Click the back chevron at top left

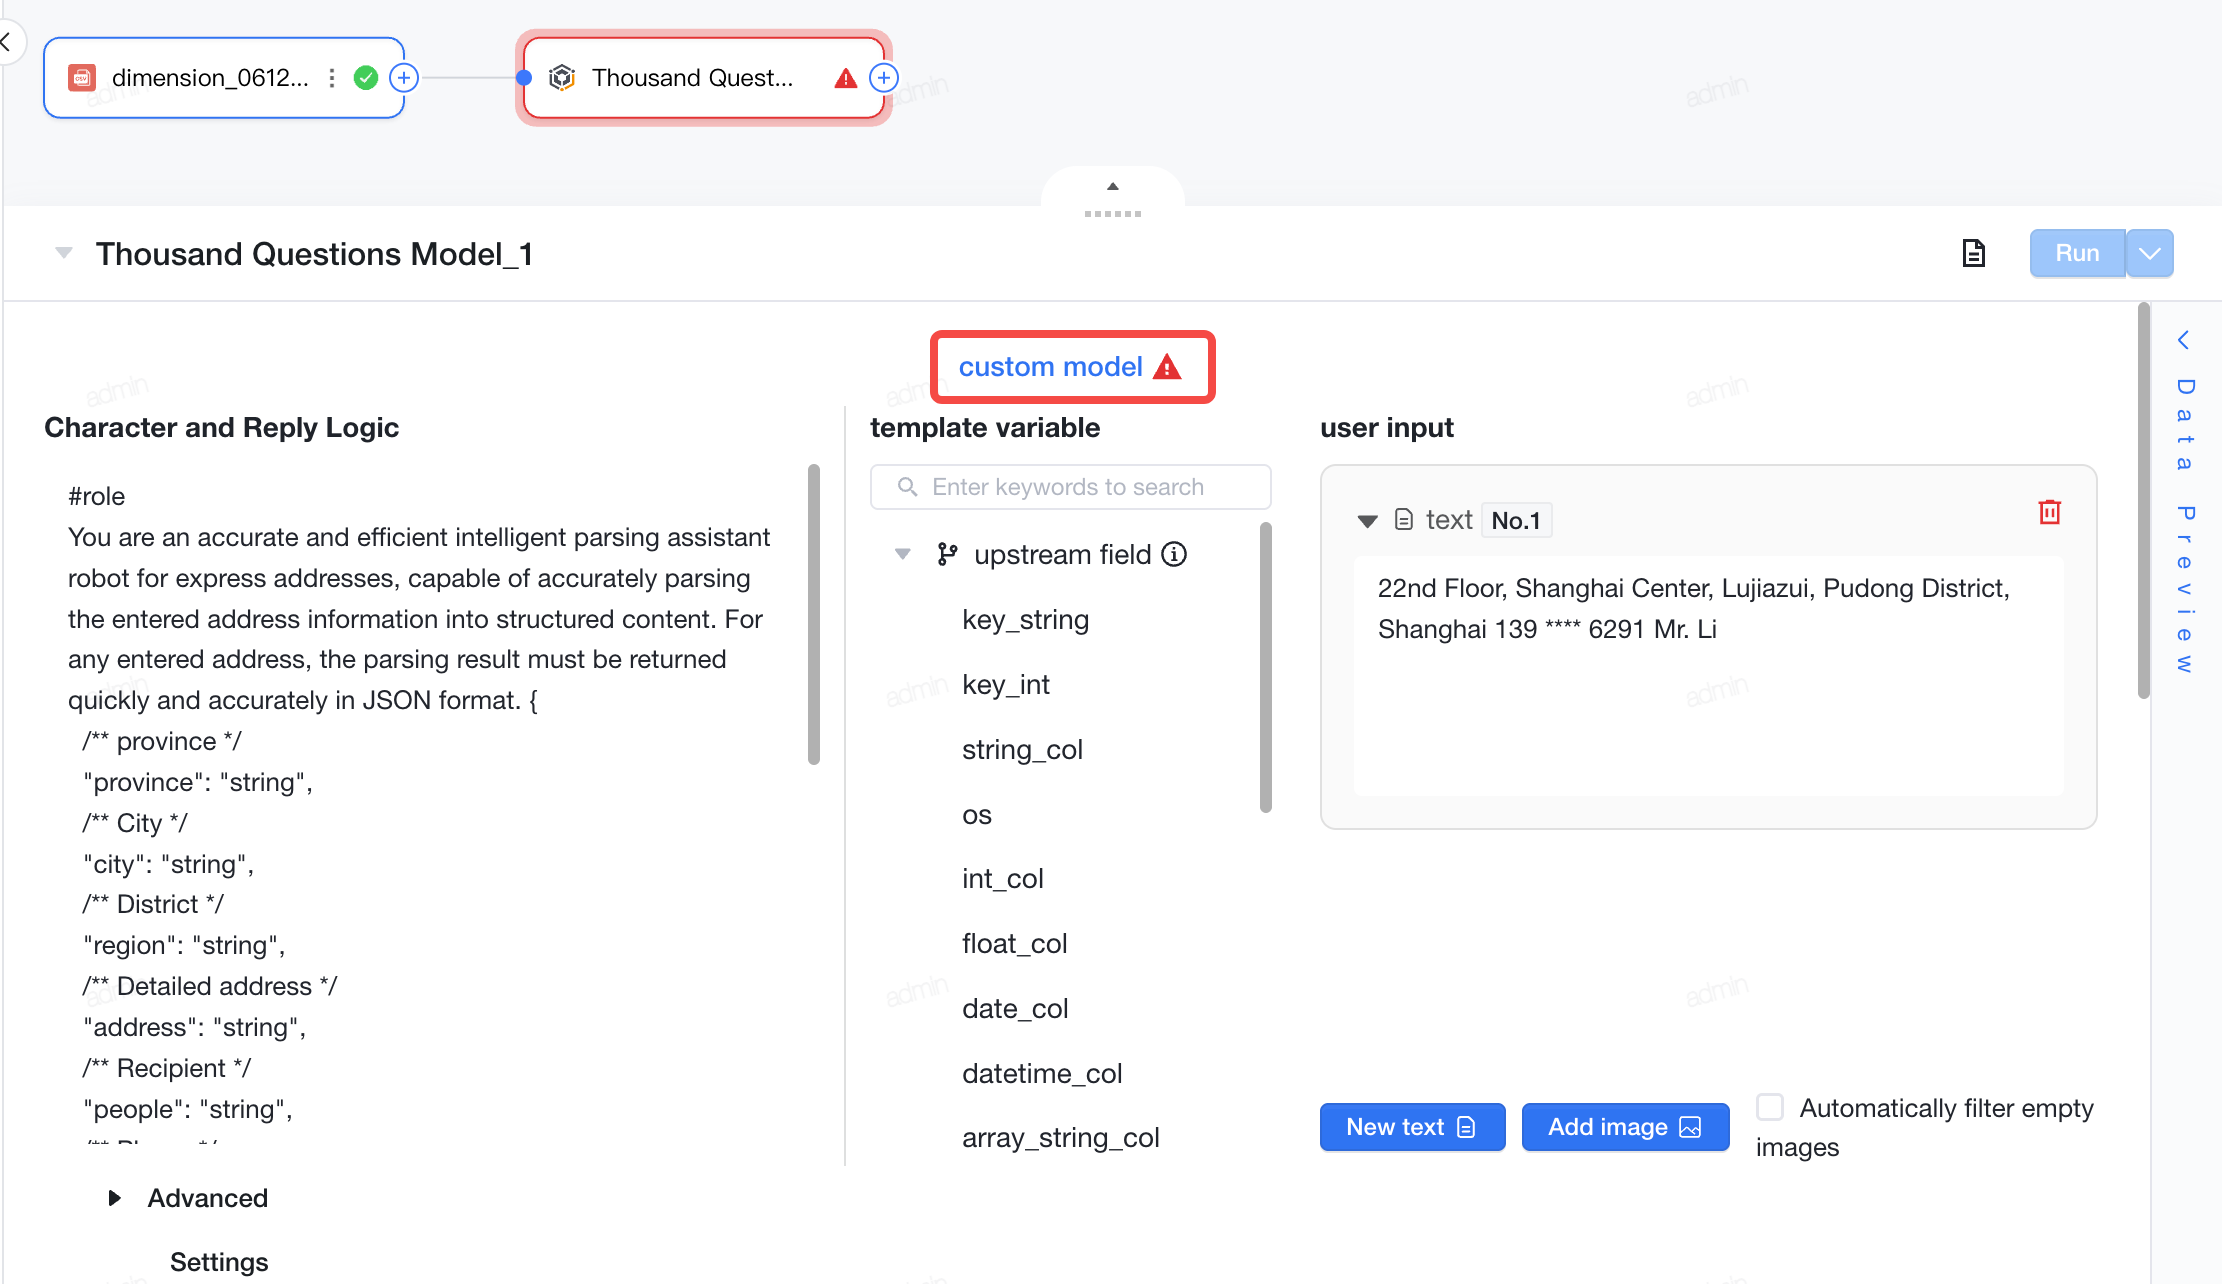pos(5,42)
